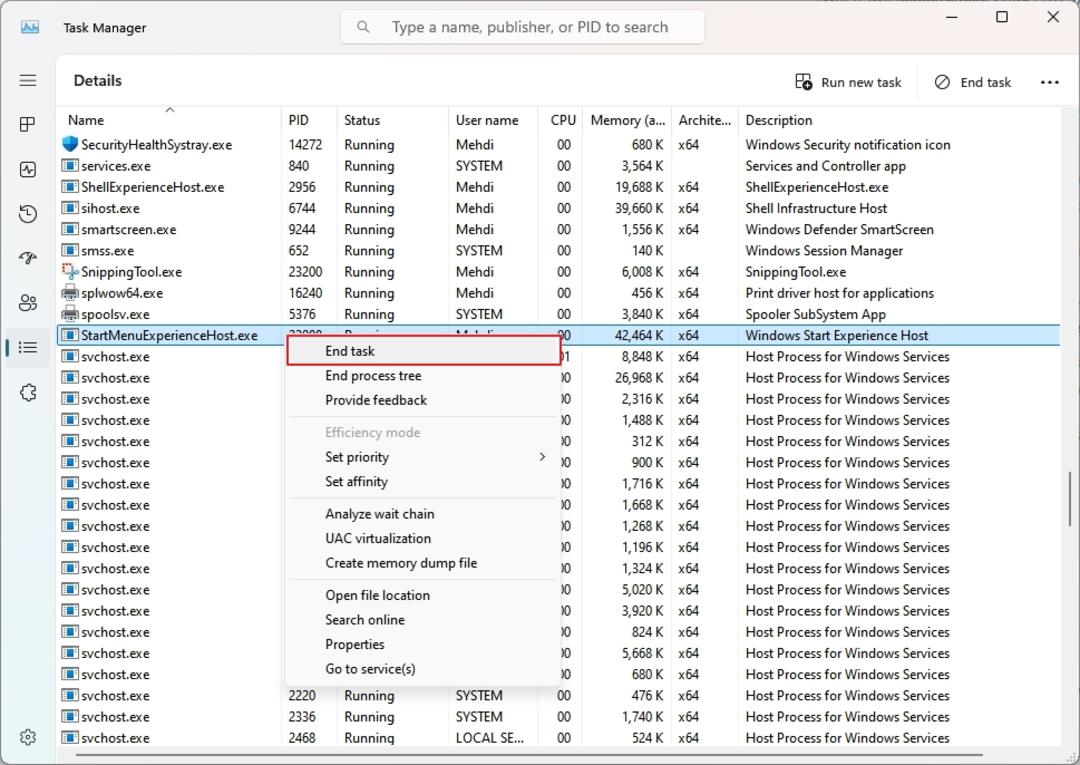Sort by the User name column
Viewport: 1080px width, 765px height.
click(x=492, y=120)
